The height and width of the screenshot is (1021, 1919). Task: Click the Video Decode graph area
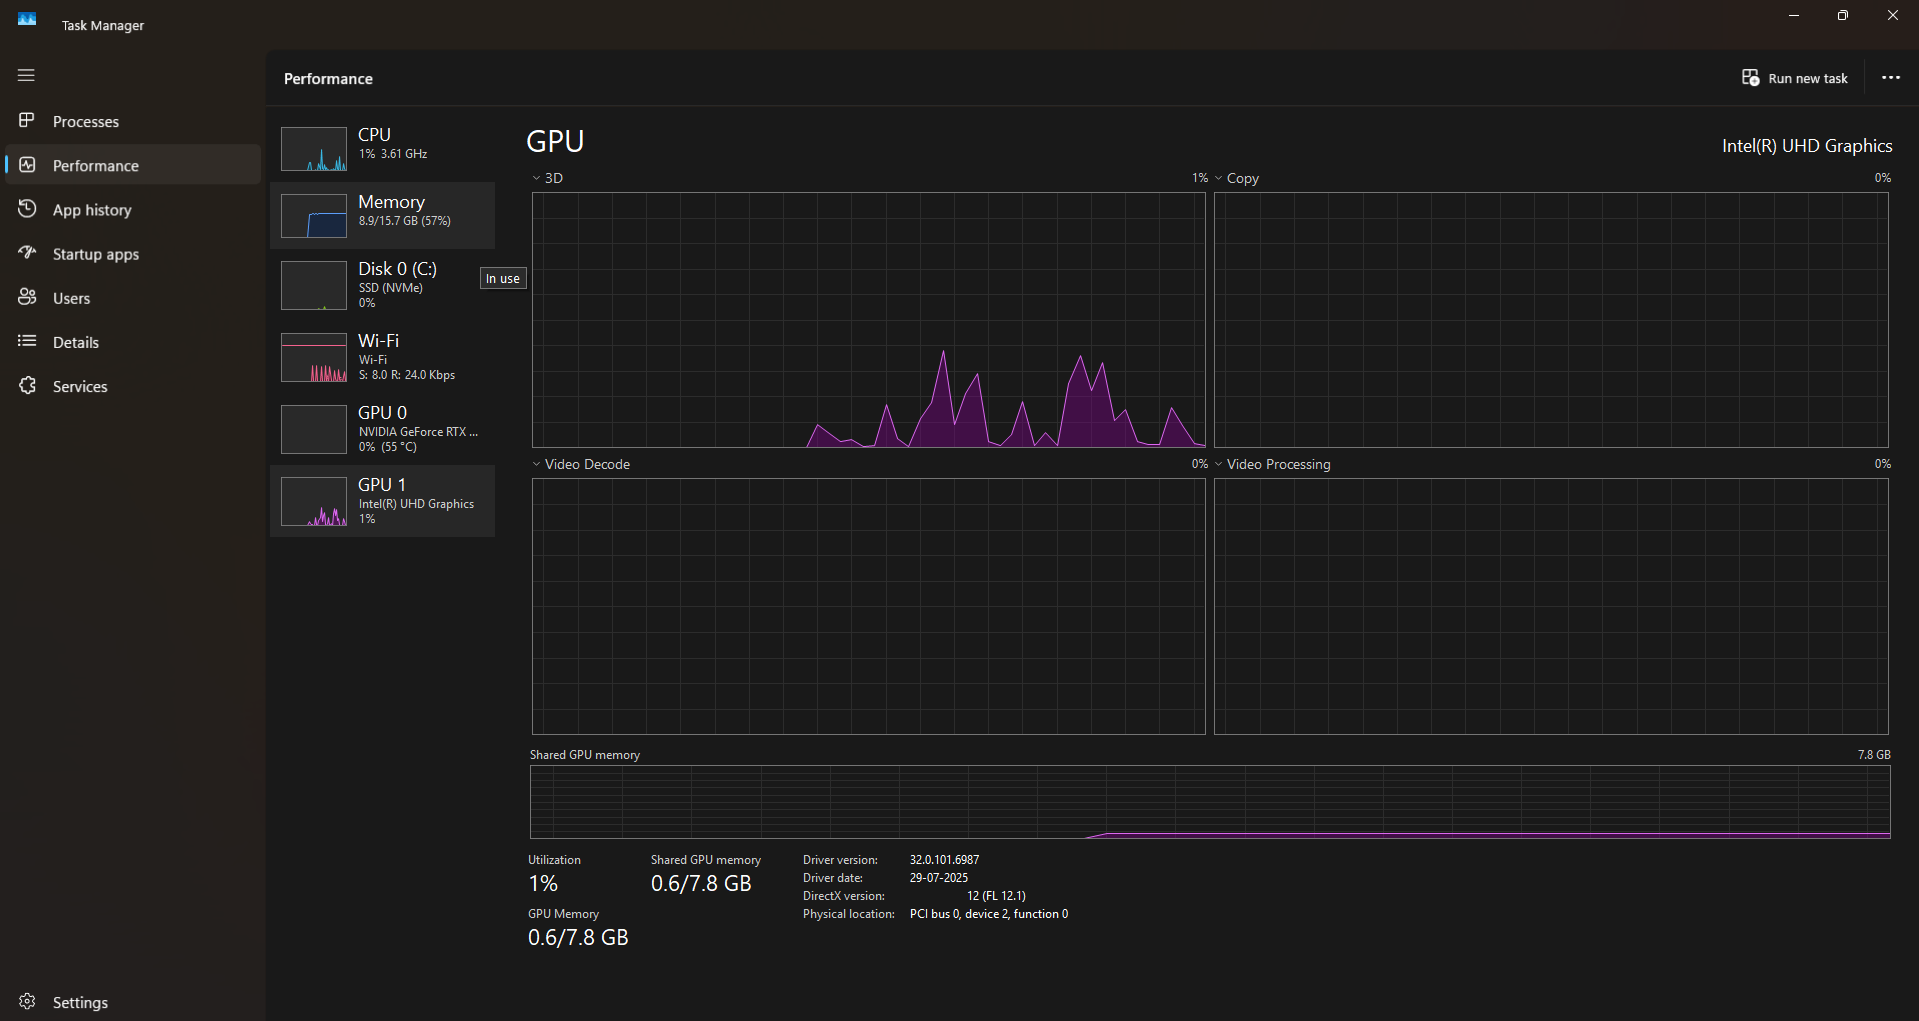tap(869, 606)
